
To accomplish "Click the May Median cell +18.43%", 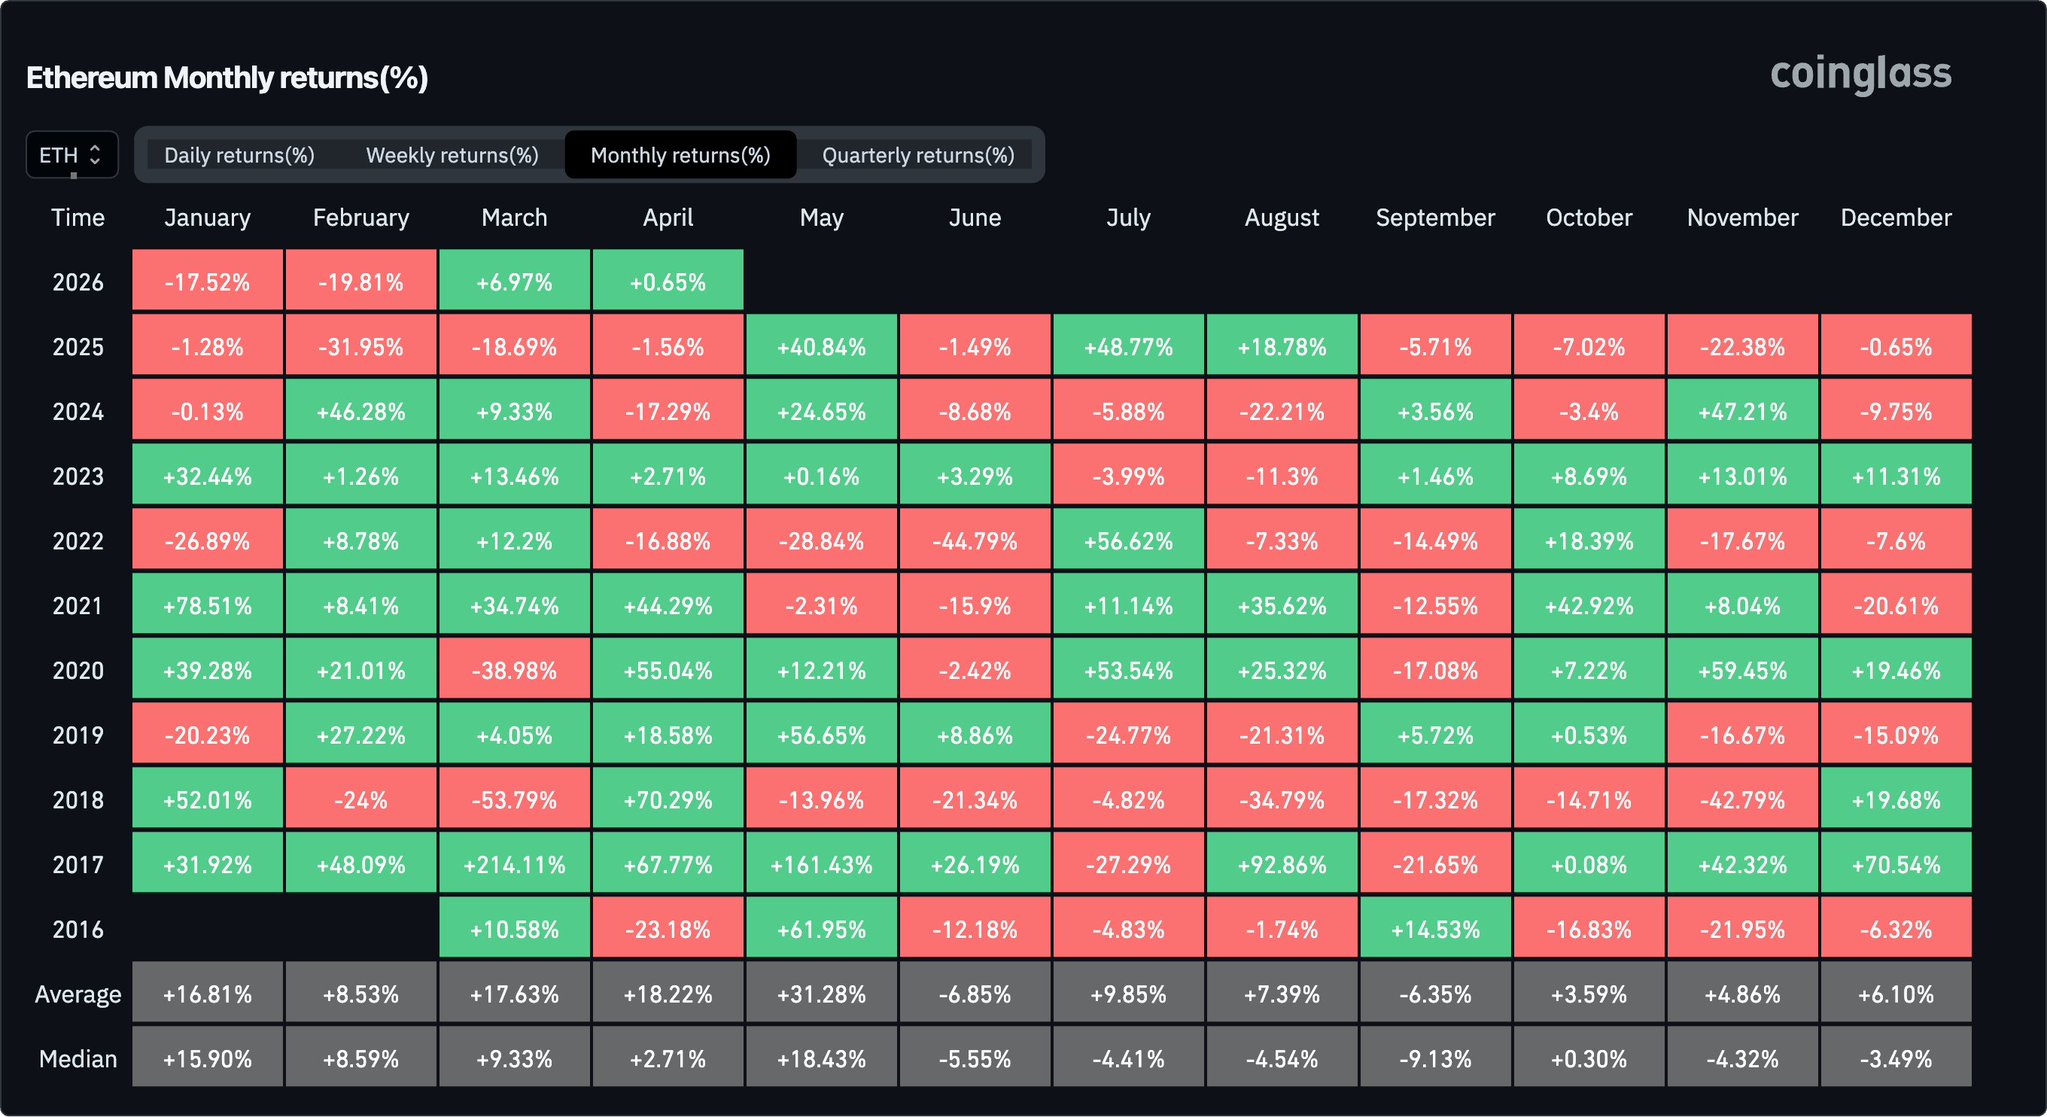I will coord(821,1058).
